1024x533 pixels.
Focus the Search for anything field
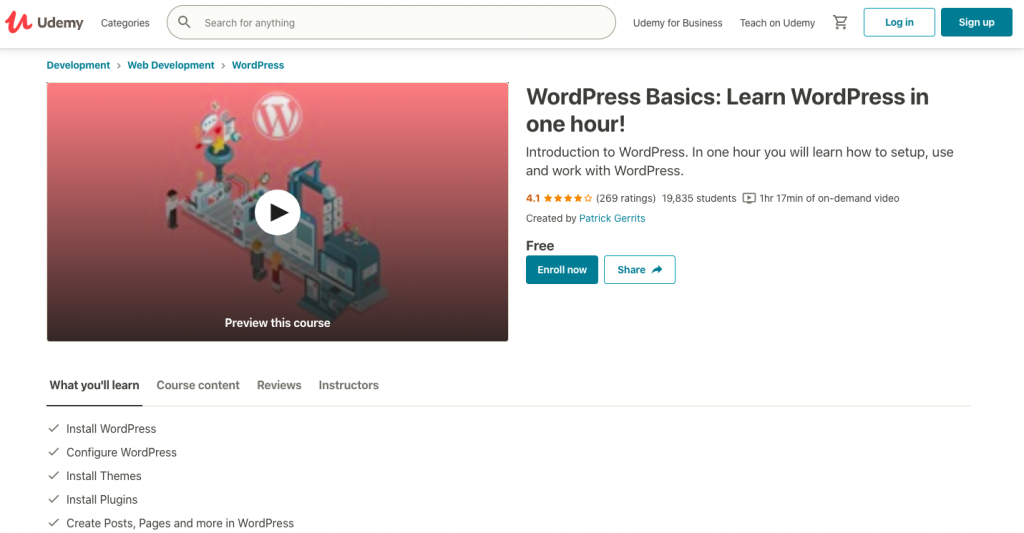pos(391,22)
